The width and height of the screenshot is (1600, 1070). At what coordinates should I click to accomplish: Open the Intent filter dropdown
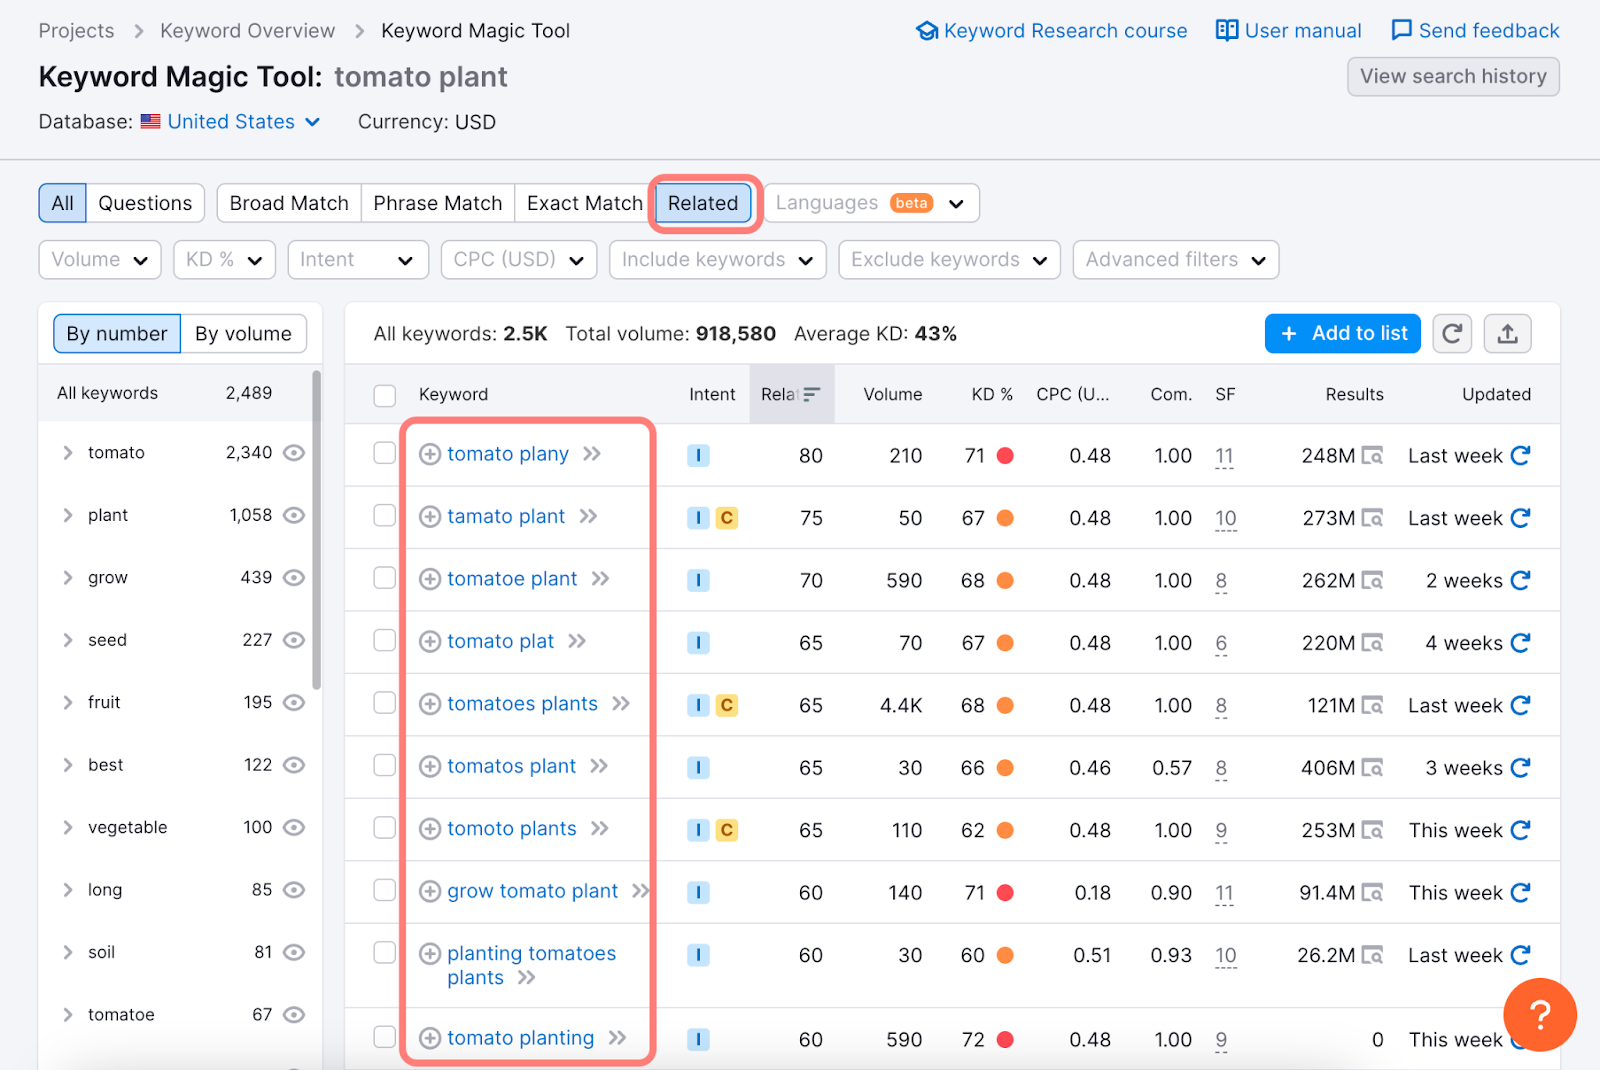358,260
